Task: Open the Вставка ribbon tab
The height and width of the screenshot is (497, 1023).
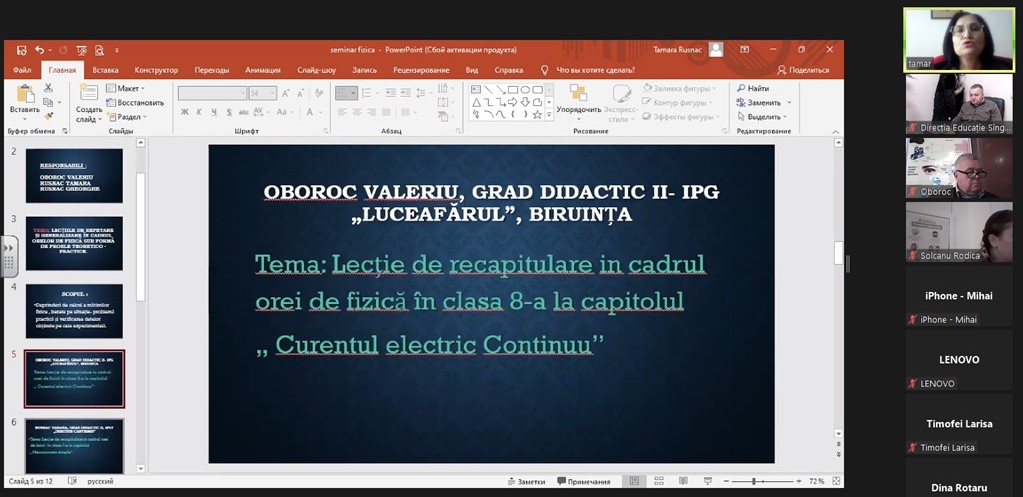Action: pyautogui.click(x=105, y=70)
